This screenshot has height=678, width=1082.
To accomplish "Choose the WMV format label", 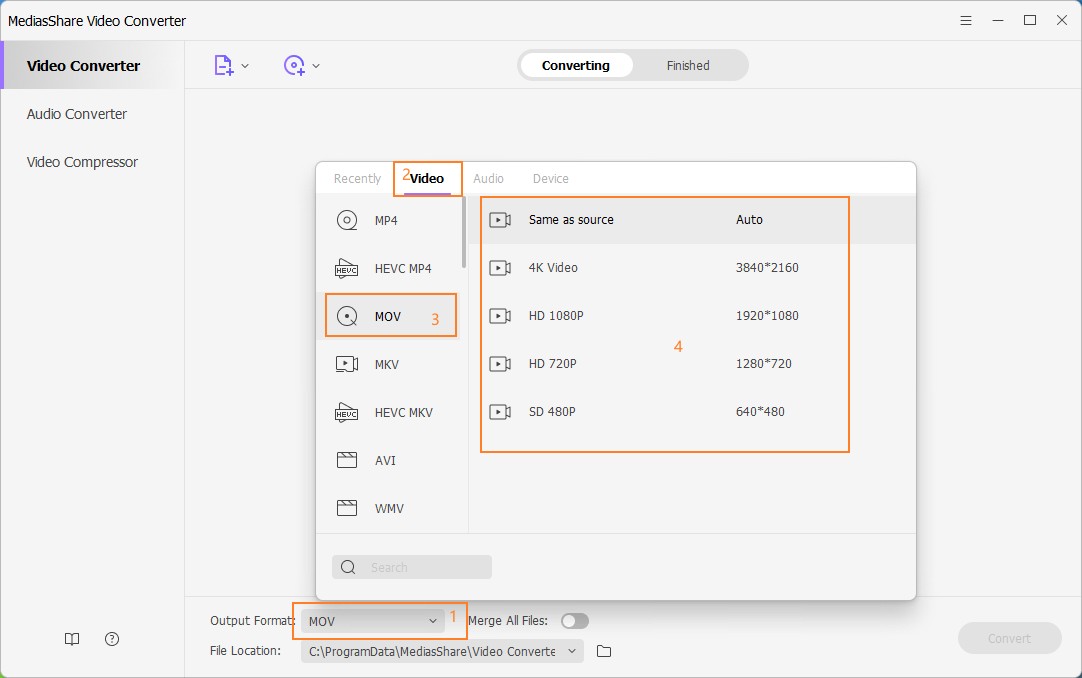I will [389, 509].
